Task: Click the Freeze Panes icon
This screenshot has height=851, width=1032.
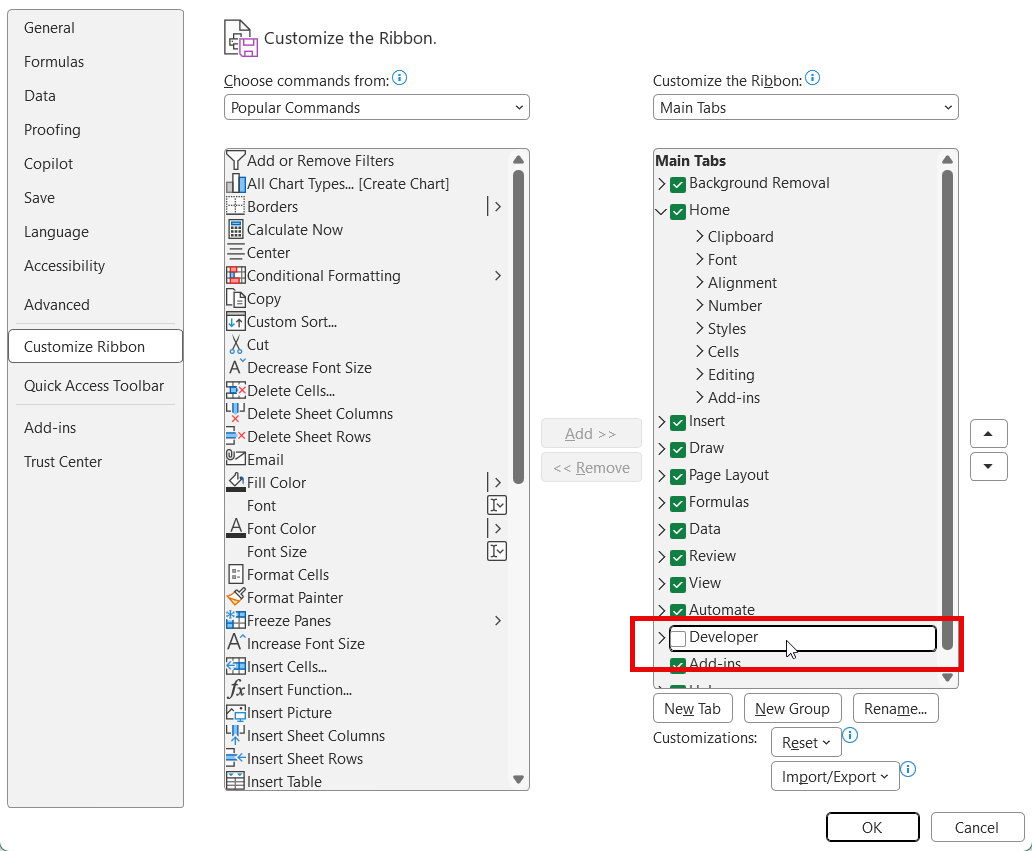Action: 236,620
